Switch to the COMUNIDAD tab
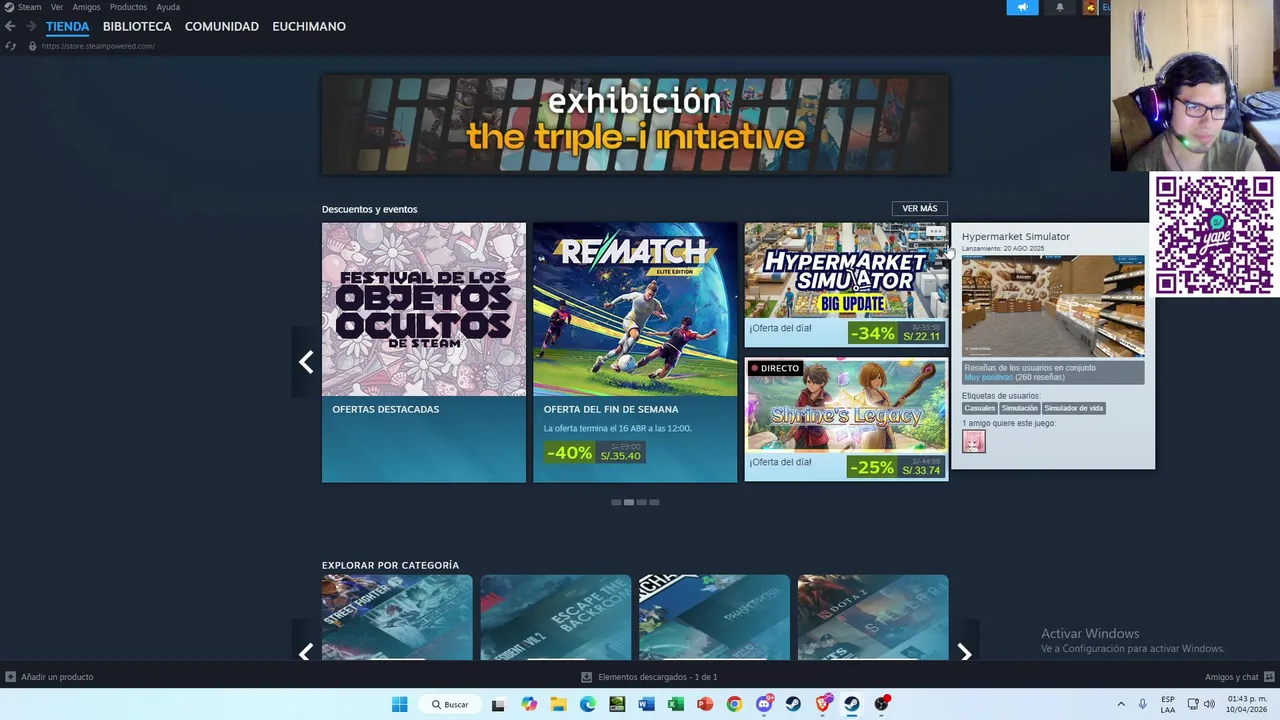 click(x=222, y=26)
